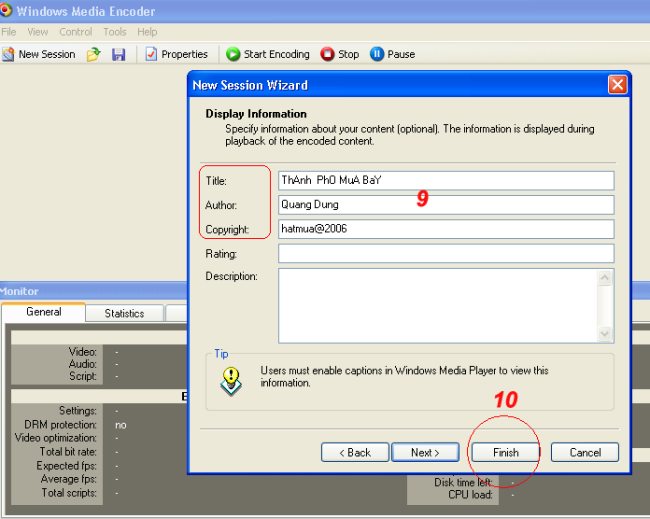This screenshot has height=519, width=650.
Task: Click the Back button in wizard
Action: coord(354,452)
